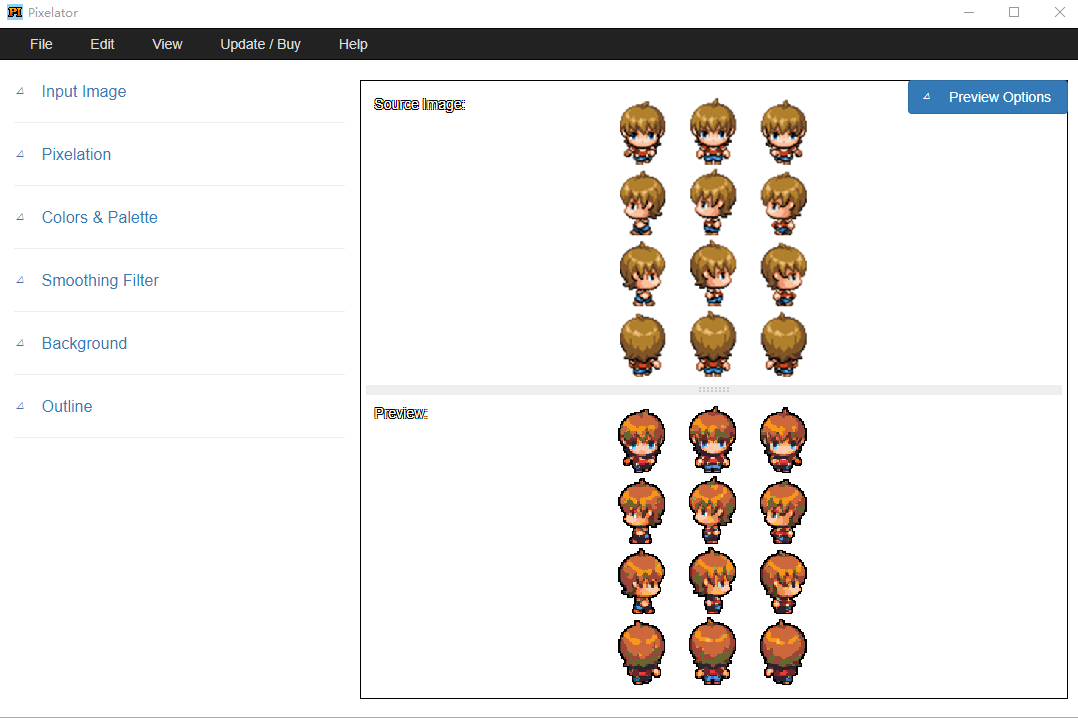Click the Pixelator app icon in title bar

pyautogui.click(x=14, y=12)
